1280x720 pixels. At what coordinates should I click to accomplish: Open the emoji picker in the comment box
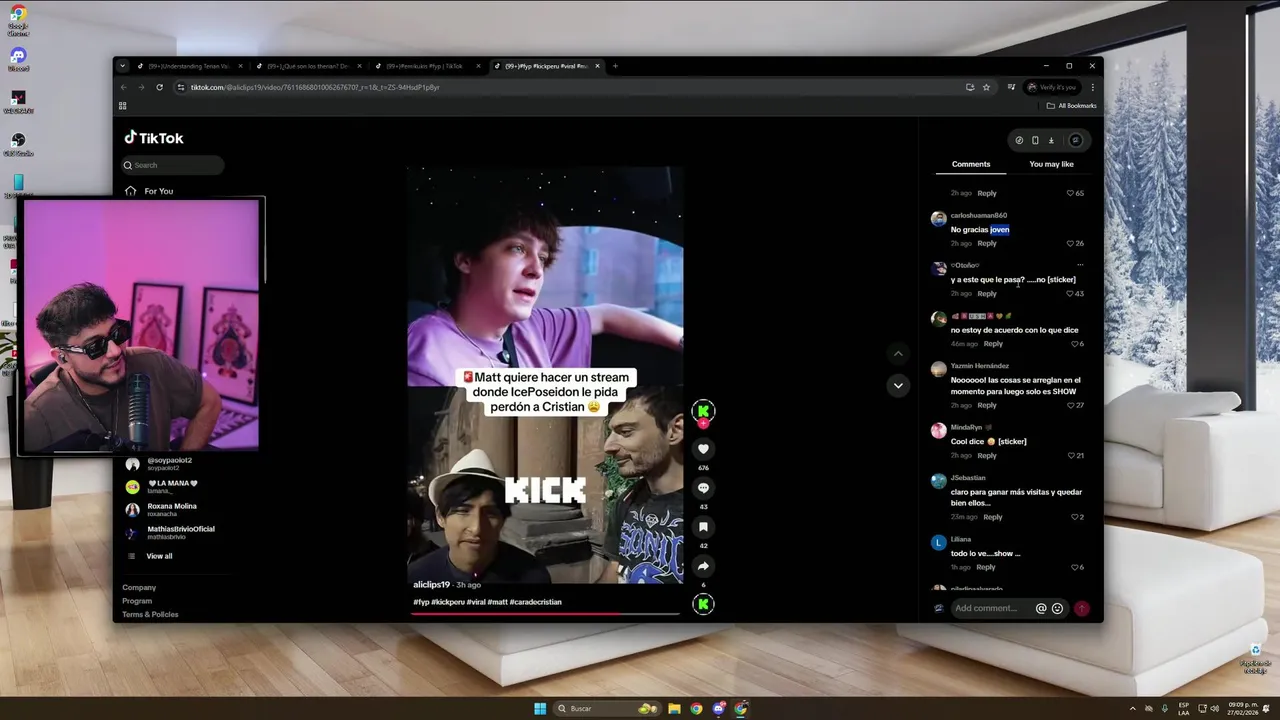click(x=1057, y=608)
